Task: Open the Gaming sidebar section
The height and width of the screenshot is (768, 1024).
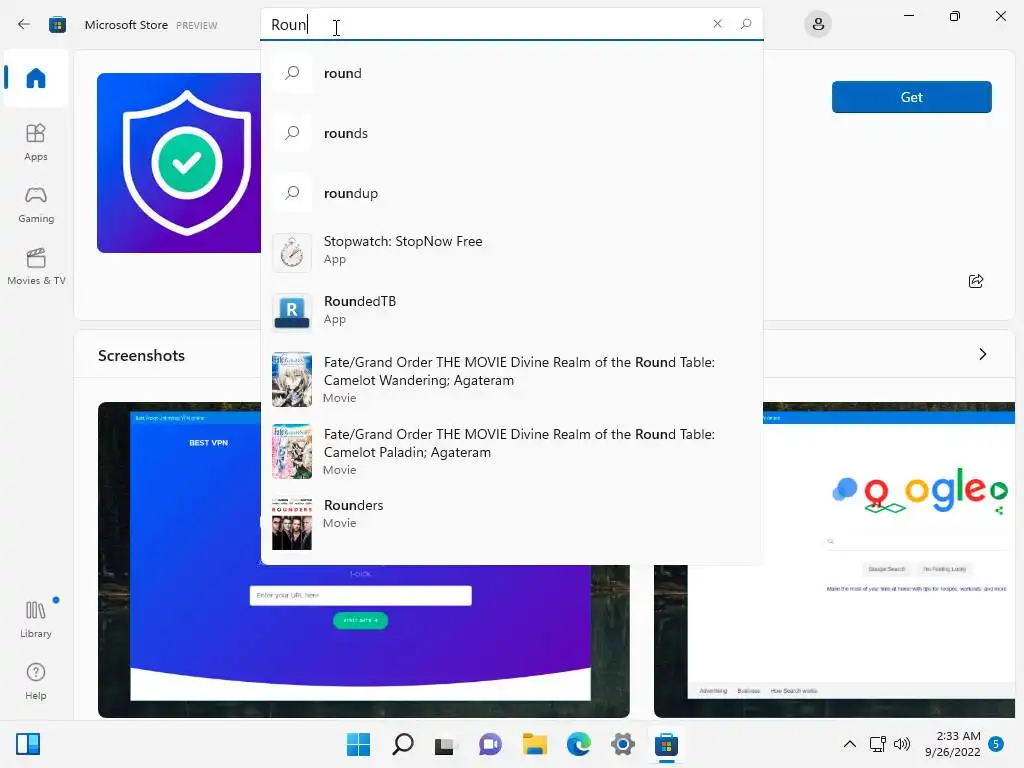Action: pos(36,204)
